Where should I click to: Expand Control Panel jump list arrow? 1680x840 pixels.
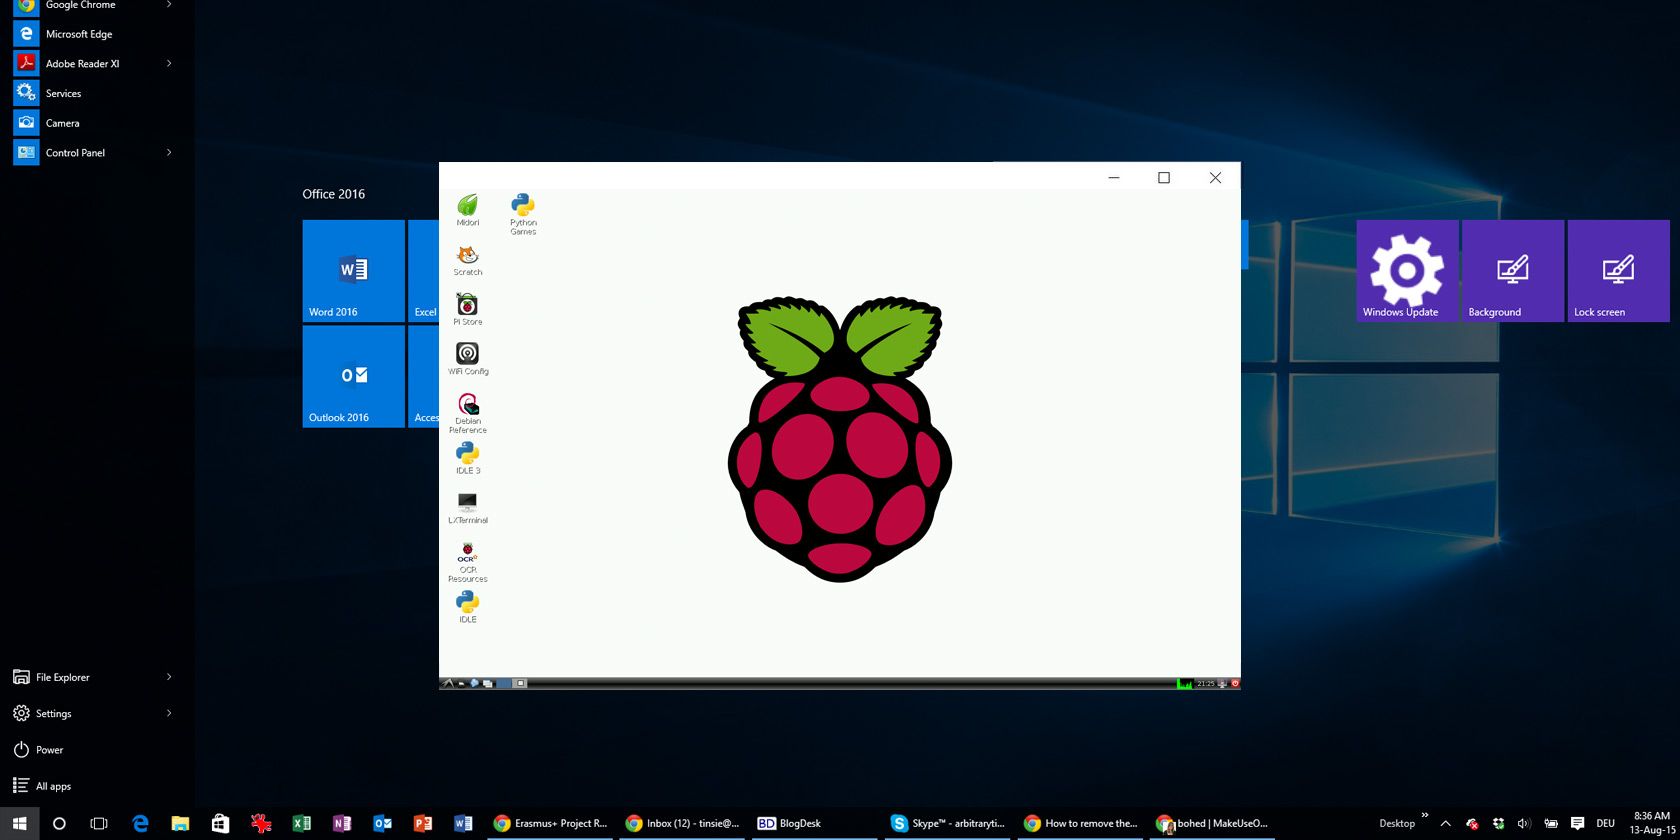point(169,153)
